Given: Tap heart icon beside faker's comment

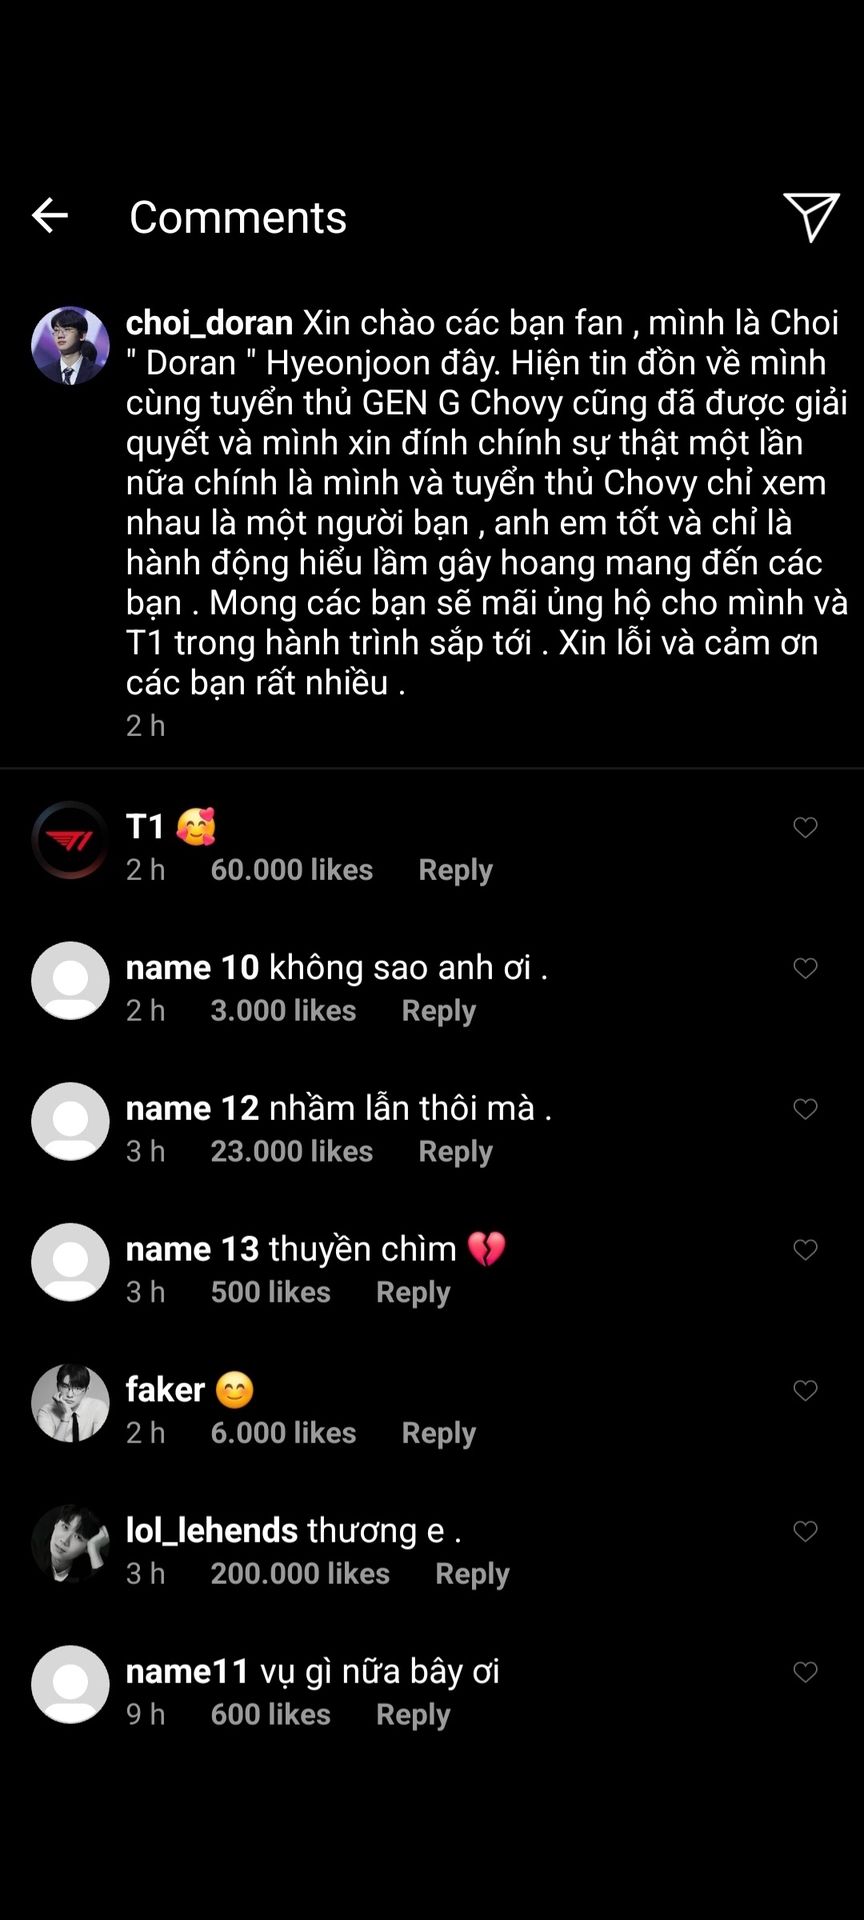Looking at the screenshot, I should 805,1391.
